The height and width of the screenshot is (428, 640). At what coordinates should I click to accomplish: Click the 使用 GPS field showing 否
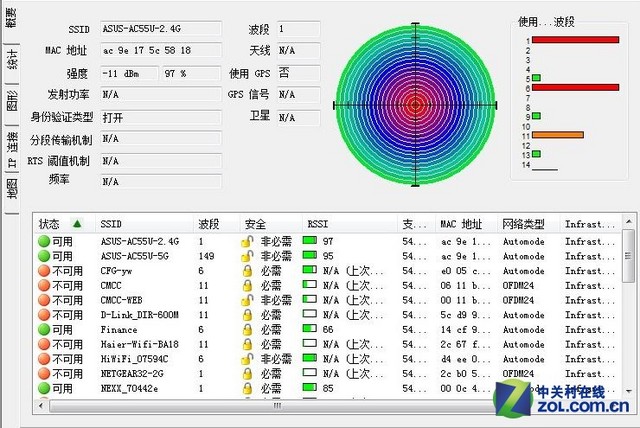pyautogui.click(x=299, y=73)
